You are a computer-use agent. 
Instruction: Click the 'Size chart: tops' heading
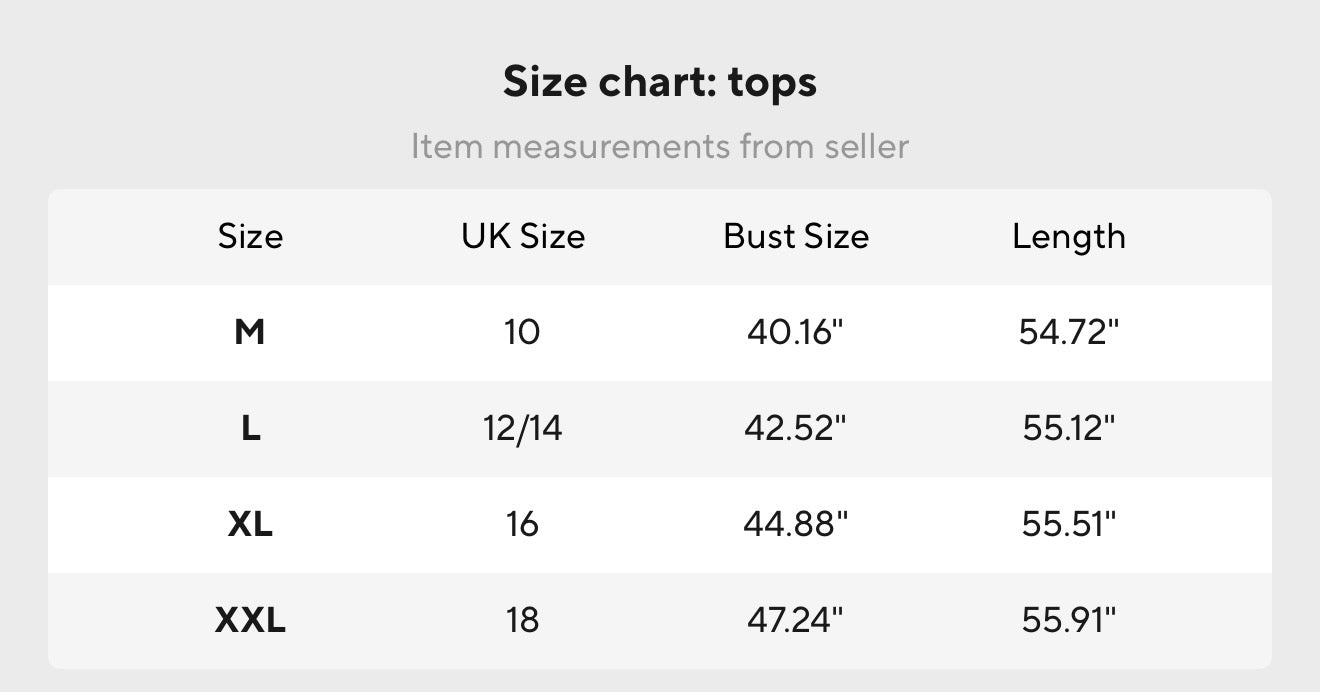[x=660, y=82]
